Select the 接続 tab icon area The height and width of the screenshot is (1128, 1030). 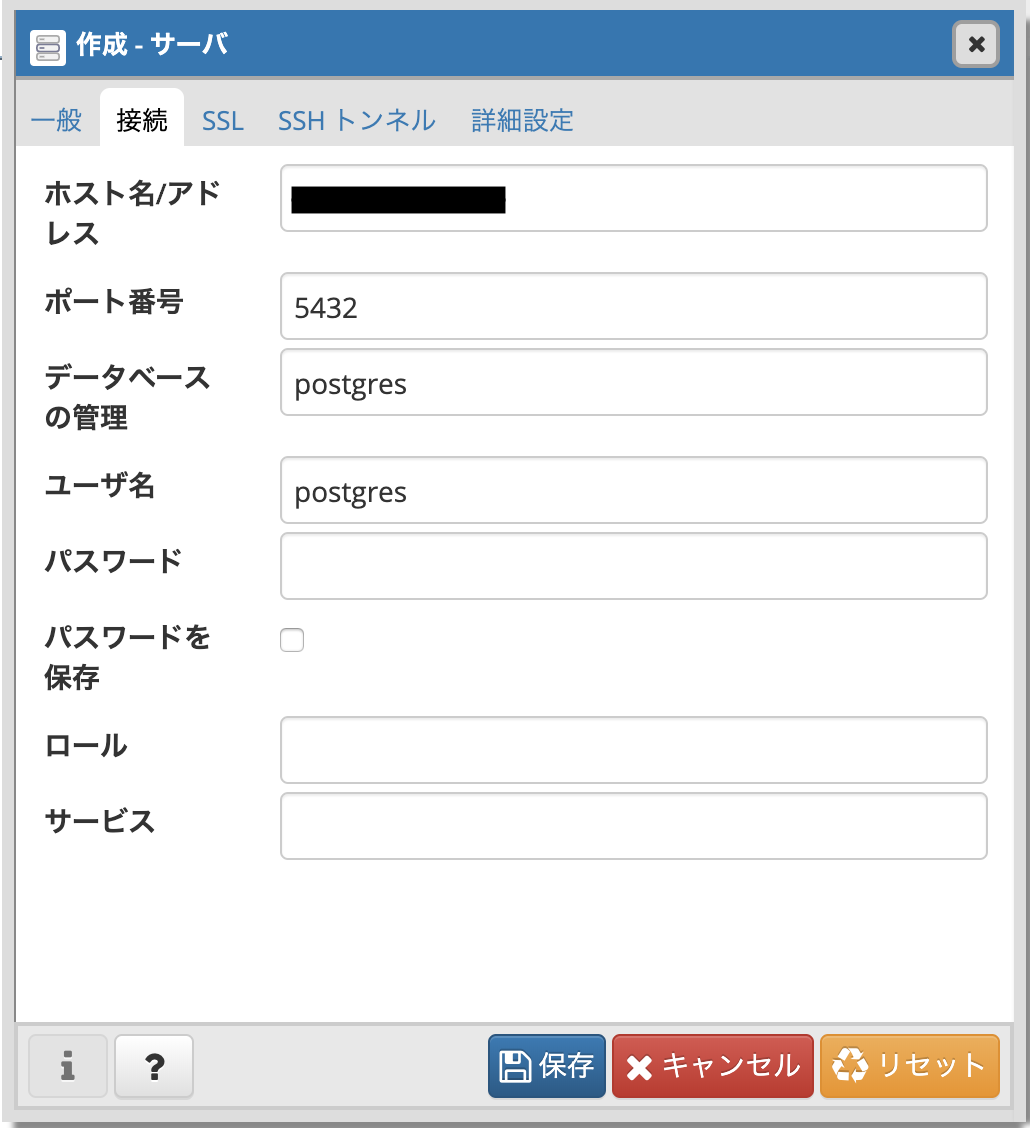click(141, 120)
